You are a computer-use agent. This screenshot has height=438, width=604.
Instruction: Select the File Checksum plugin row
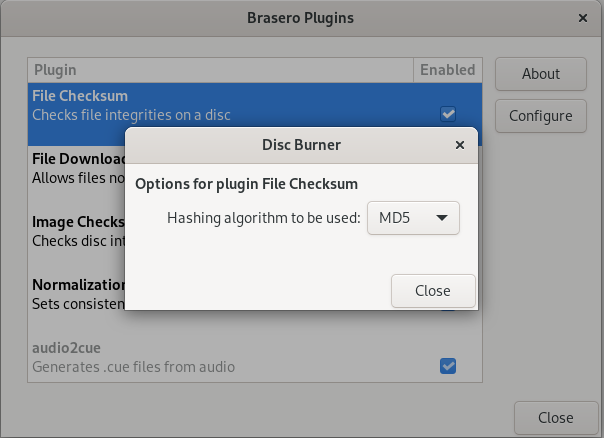[255, 114]
